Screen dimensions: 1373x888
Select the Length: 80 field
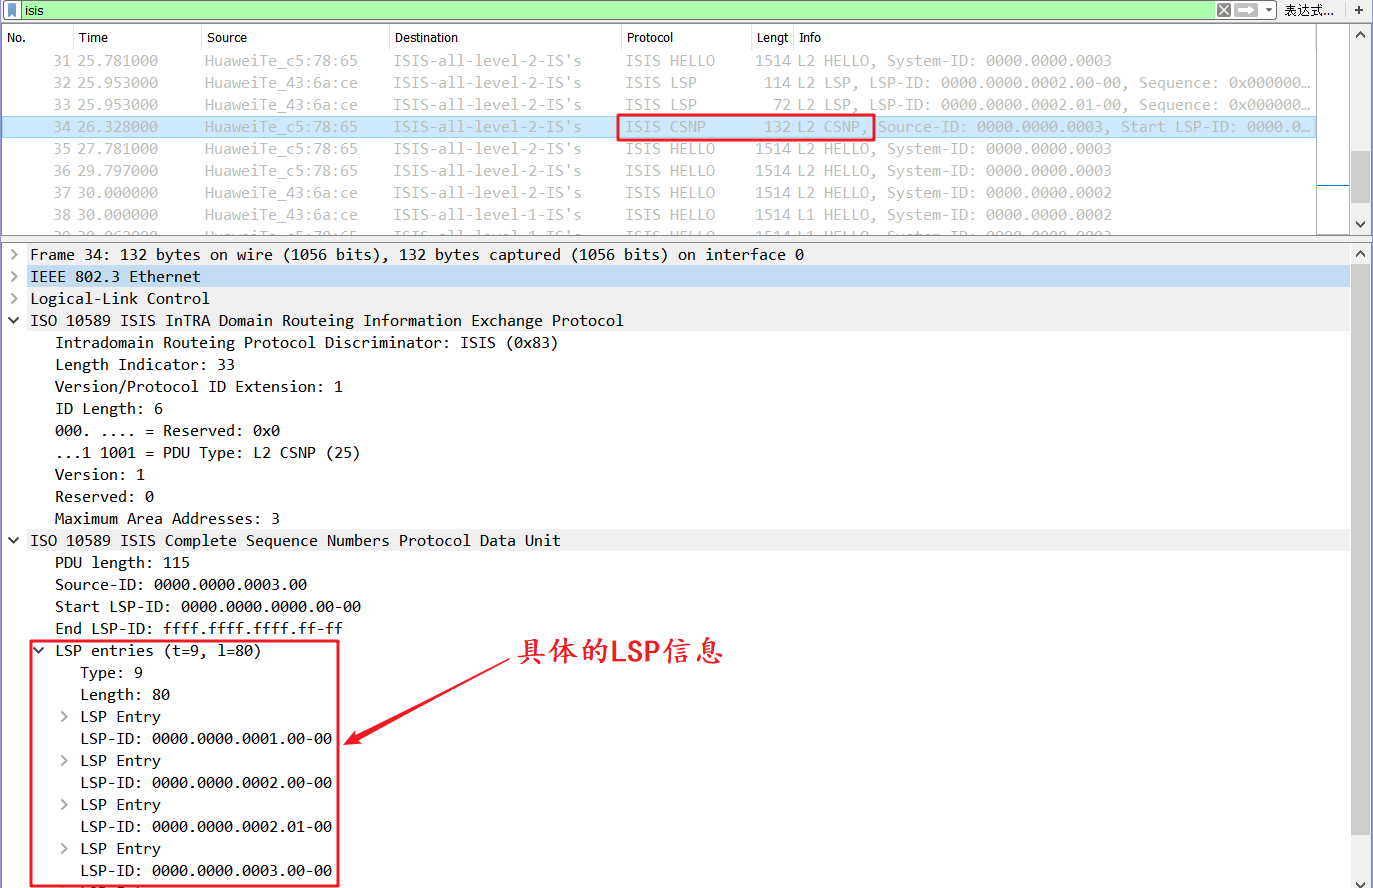point(125,695)
